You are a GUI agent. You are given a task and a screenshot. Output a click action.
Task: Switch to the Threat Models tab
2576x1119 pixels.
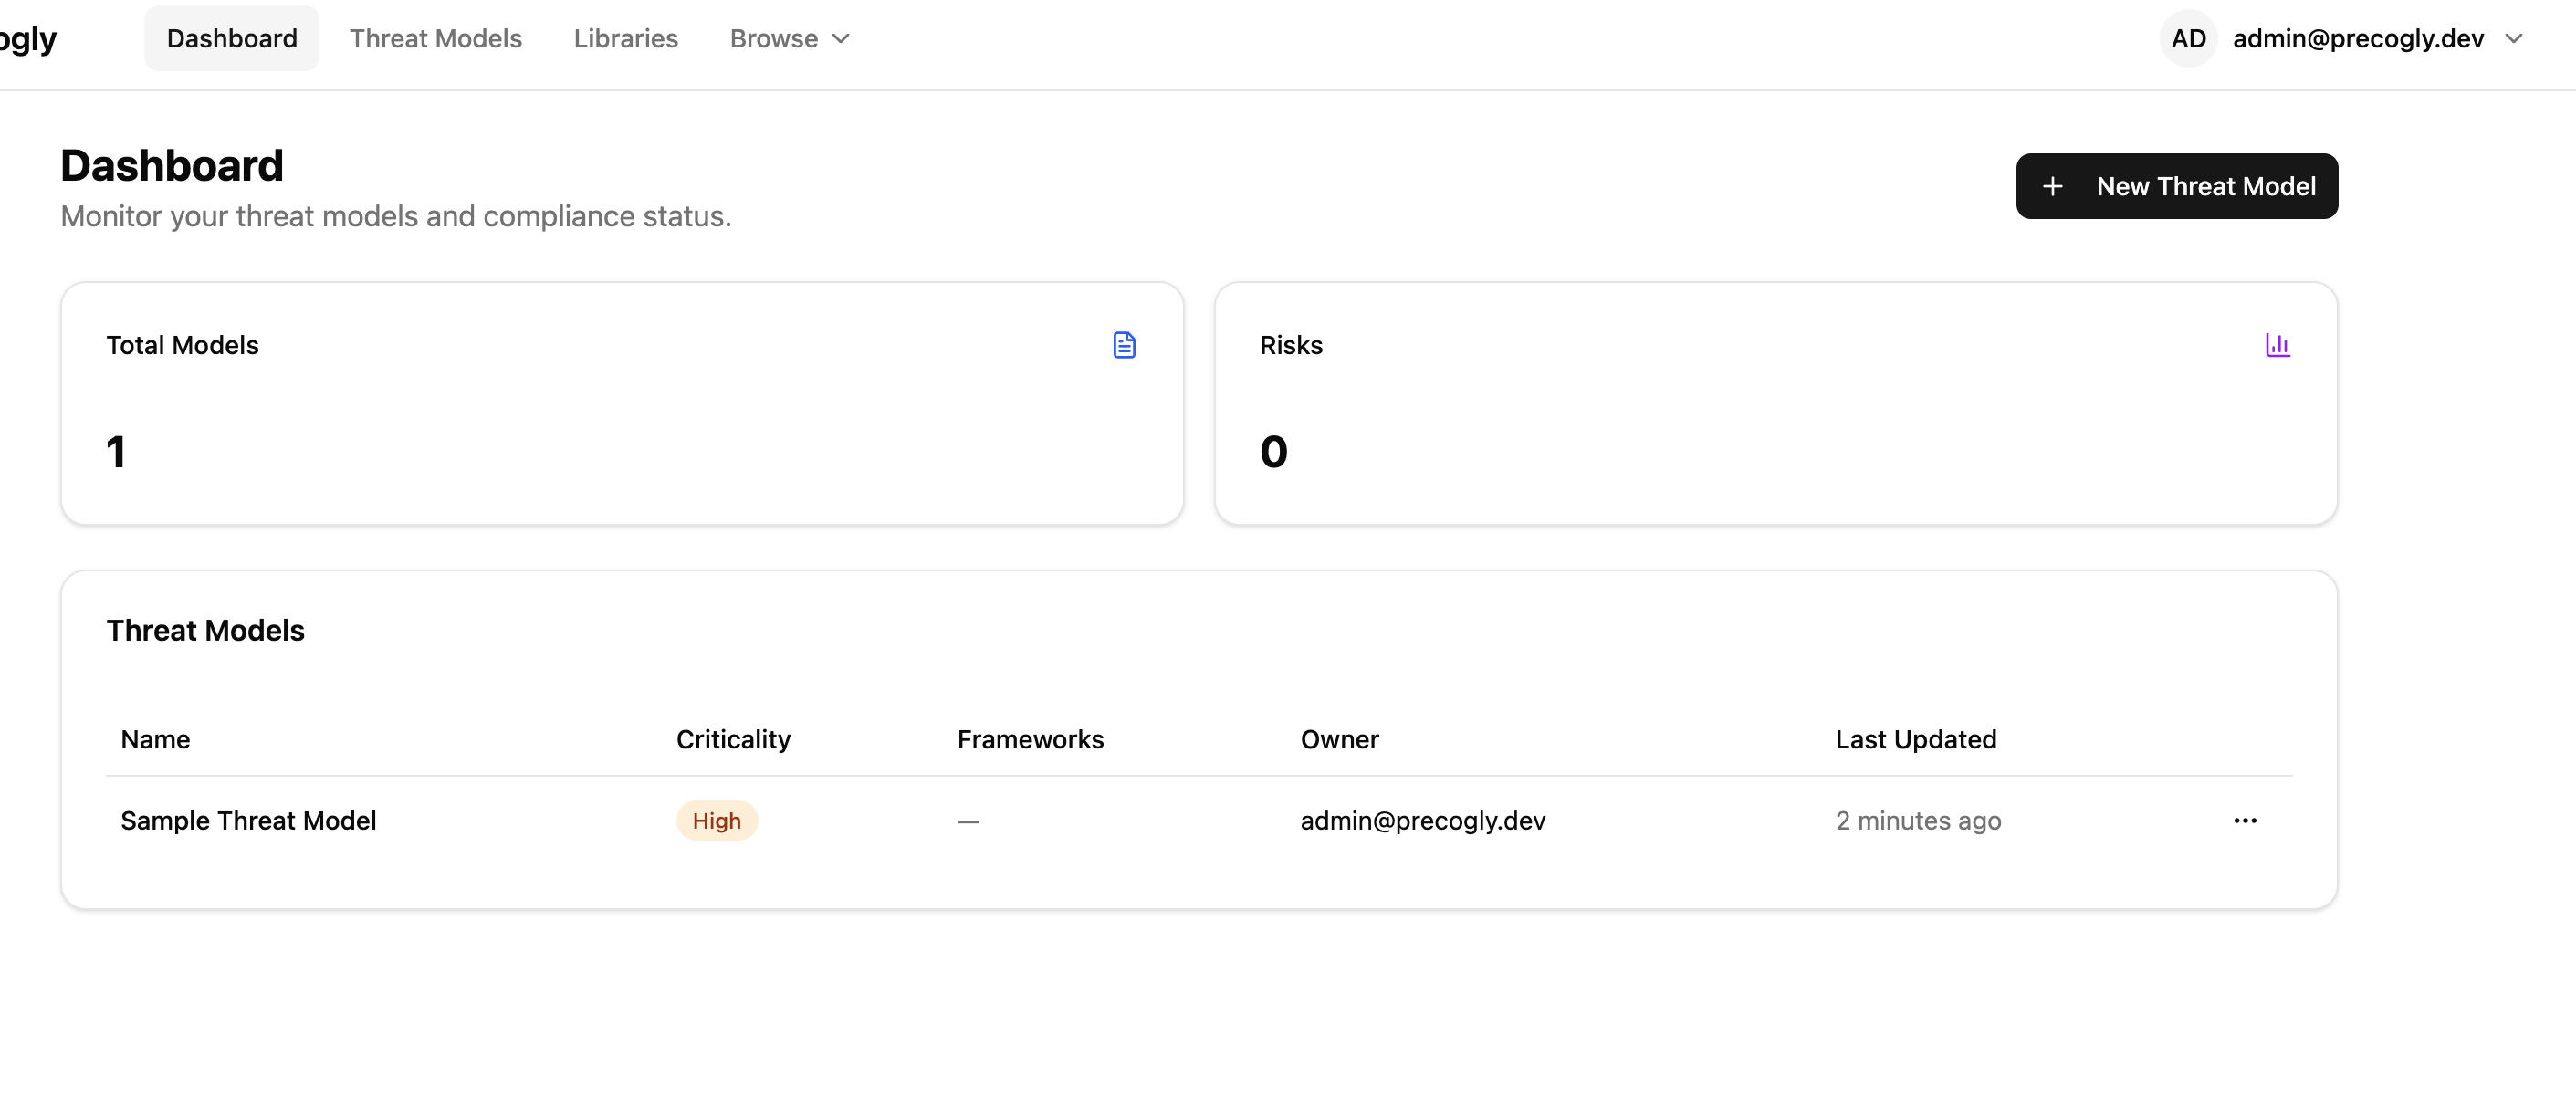pyautogui.click(x=435, y=38)
